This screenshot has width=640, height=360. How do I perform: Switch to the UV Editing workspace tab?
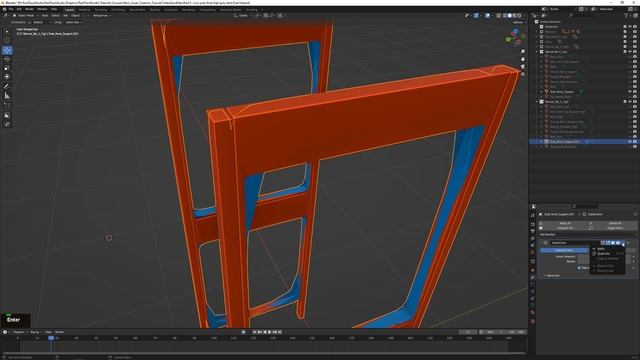pos(118,9)
